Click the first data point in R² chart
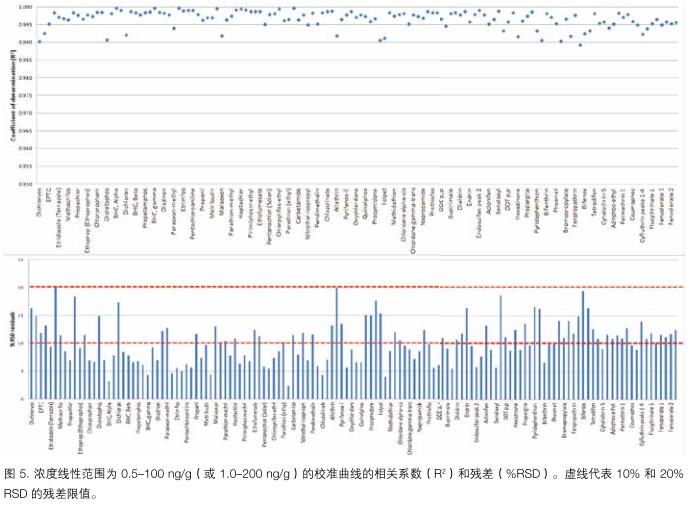This screenshot has width=692, height=506. pos(40,41)
